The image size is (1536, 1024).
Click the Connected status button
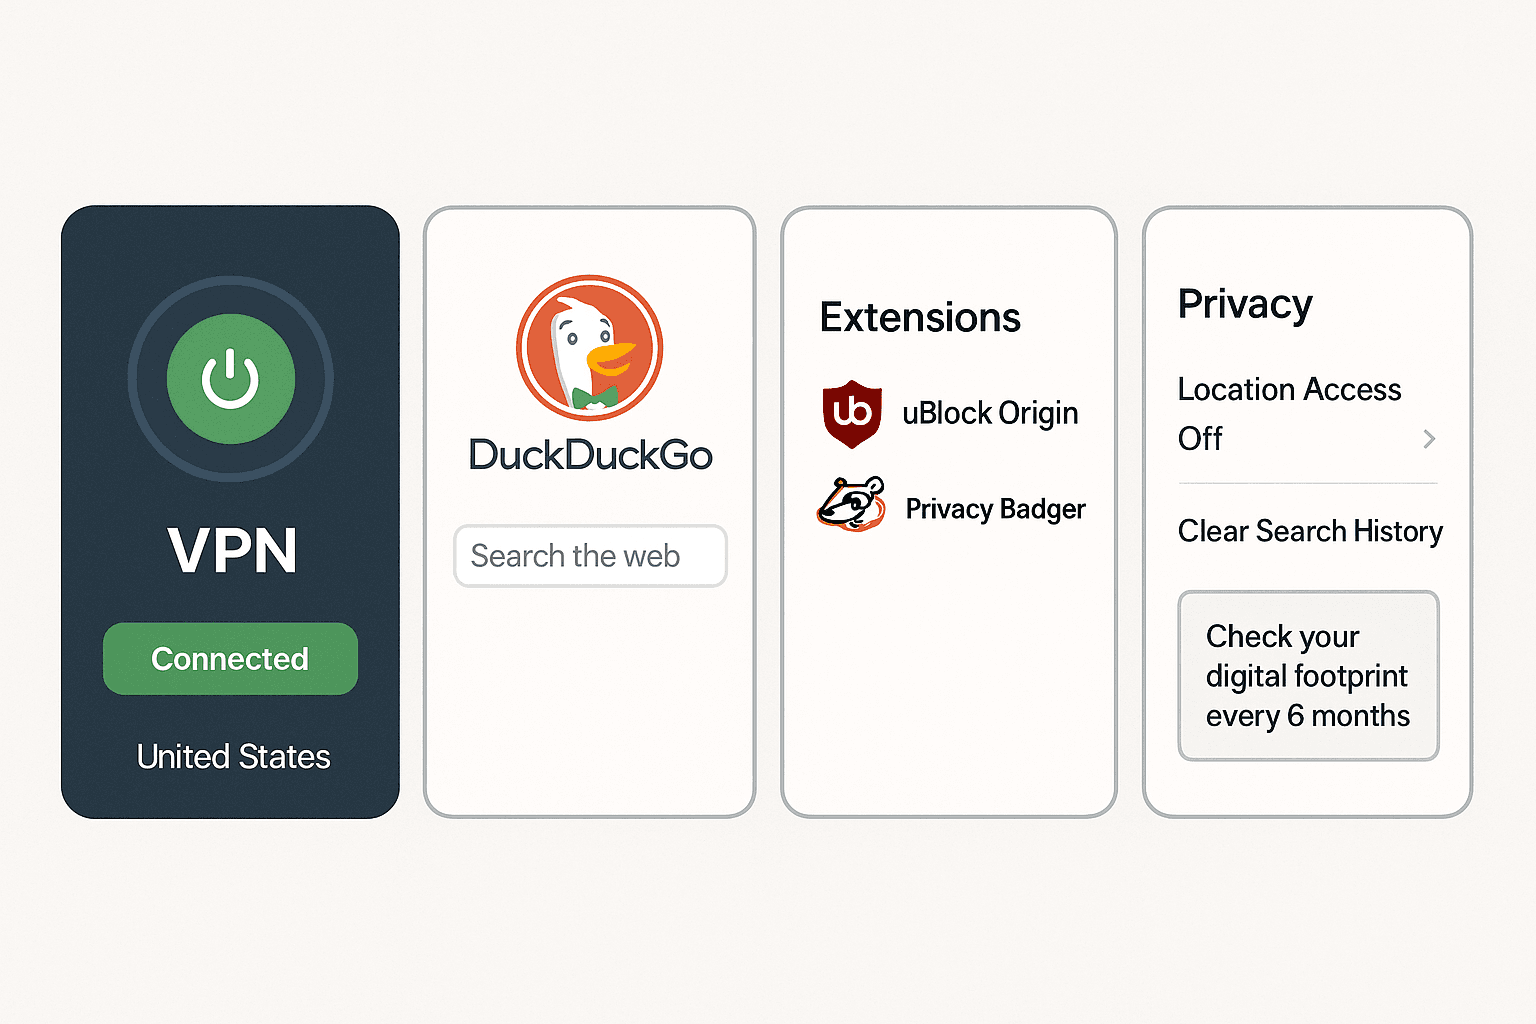230,659
